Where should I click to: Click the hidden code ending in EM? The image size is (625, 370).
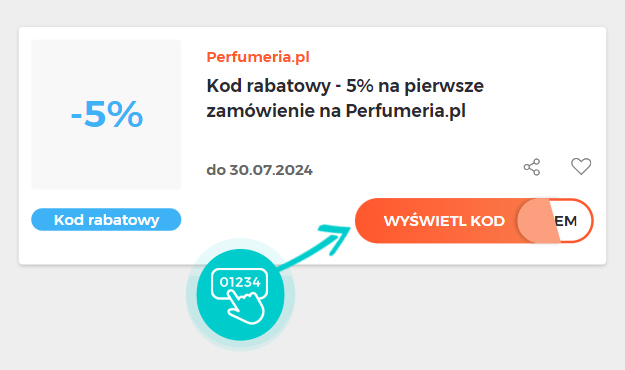pos(566,221)
